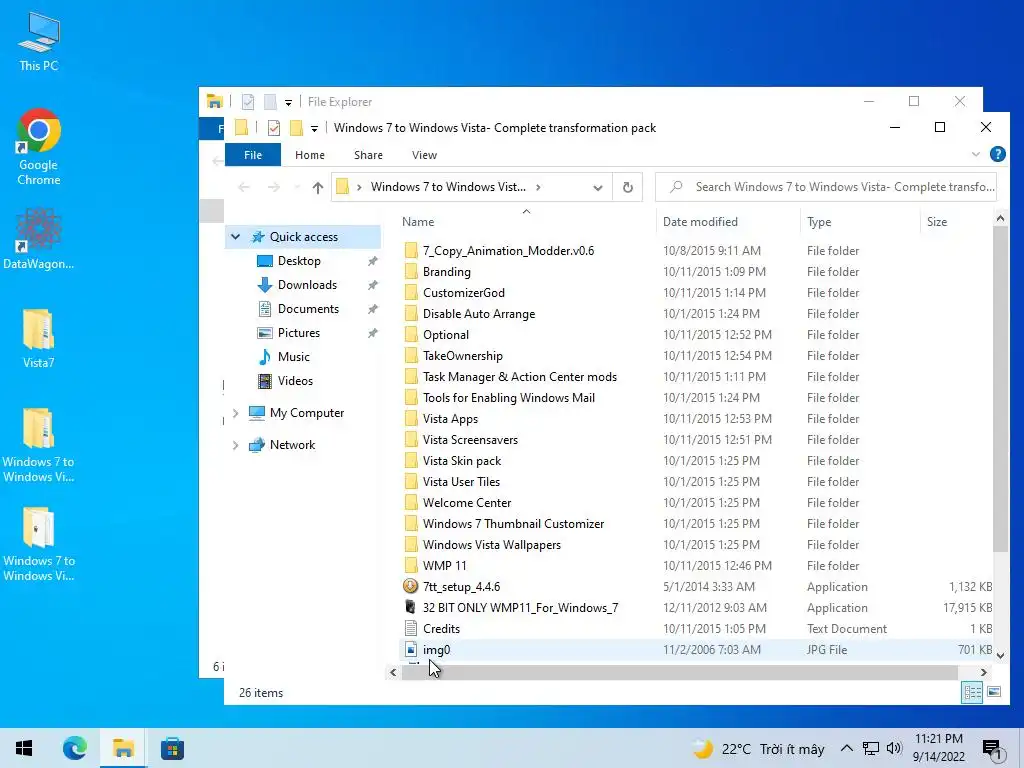Open Microsoft Edge from the taskbar
This screenshot has width=1024, height=768.
[74, 748]
